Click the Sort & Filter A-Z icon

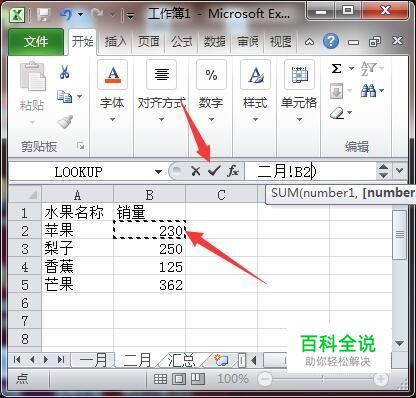click(x=369, y=69)
